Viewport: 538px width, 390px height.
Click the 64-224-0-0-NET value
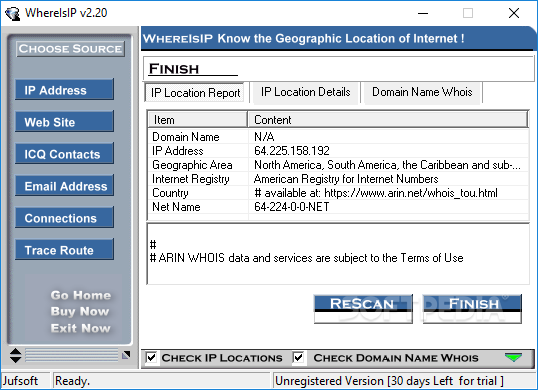(292, 207)
